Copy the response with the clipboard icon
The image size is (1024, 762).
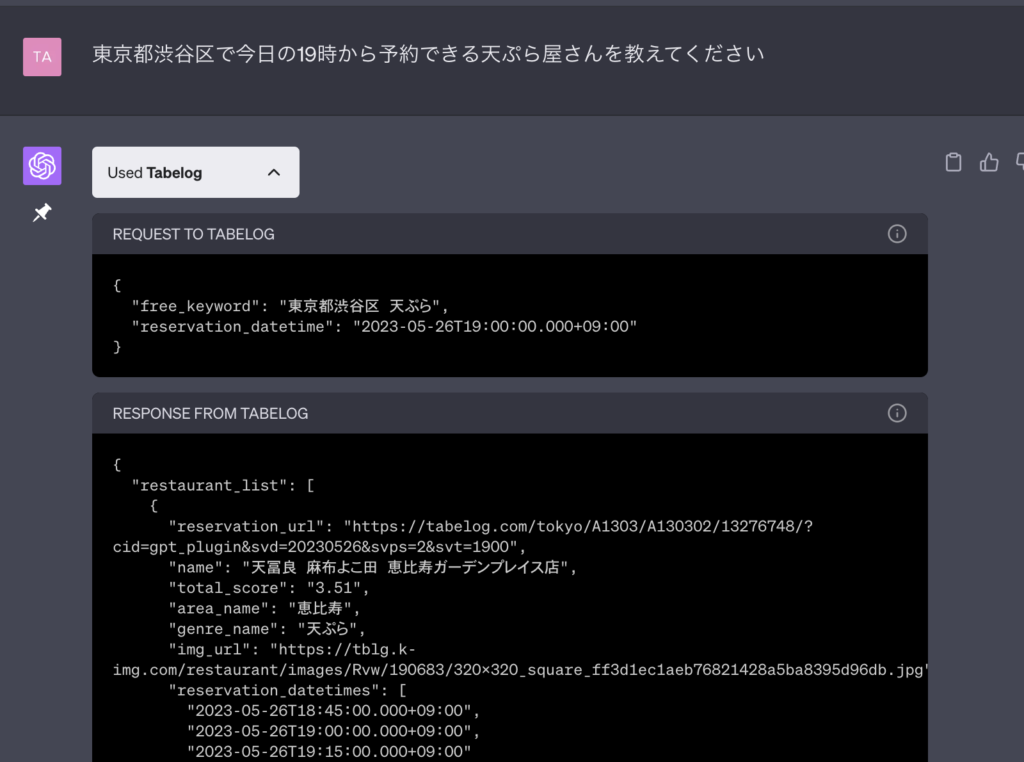[953, 162]
